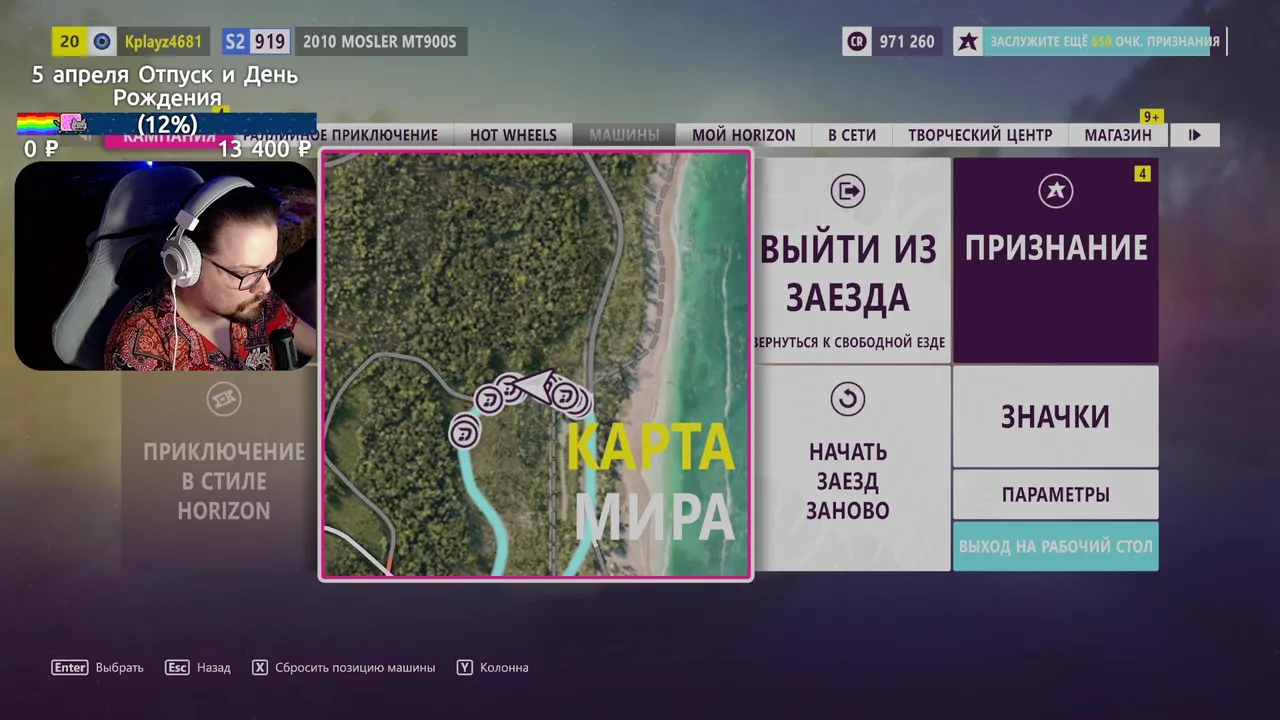1280x720 pixels.
Task: Click X Сбросить позицию машины hint
Action: pyautogui.click(x=343, y=667)
